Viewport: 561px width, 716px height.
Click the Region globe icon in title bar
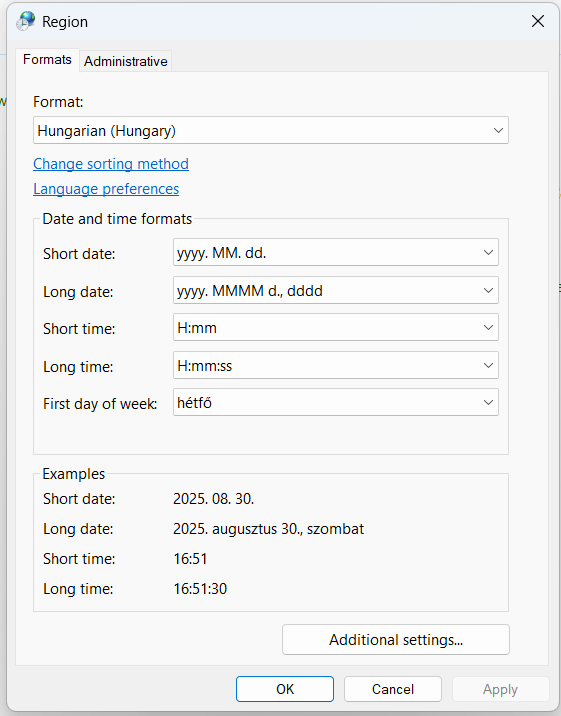pyautogui.click(x=26, y=21)
